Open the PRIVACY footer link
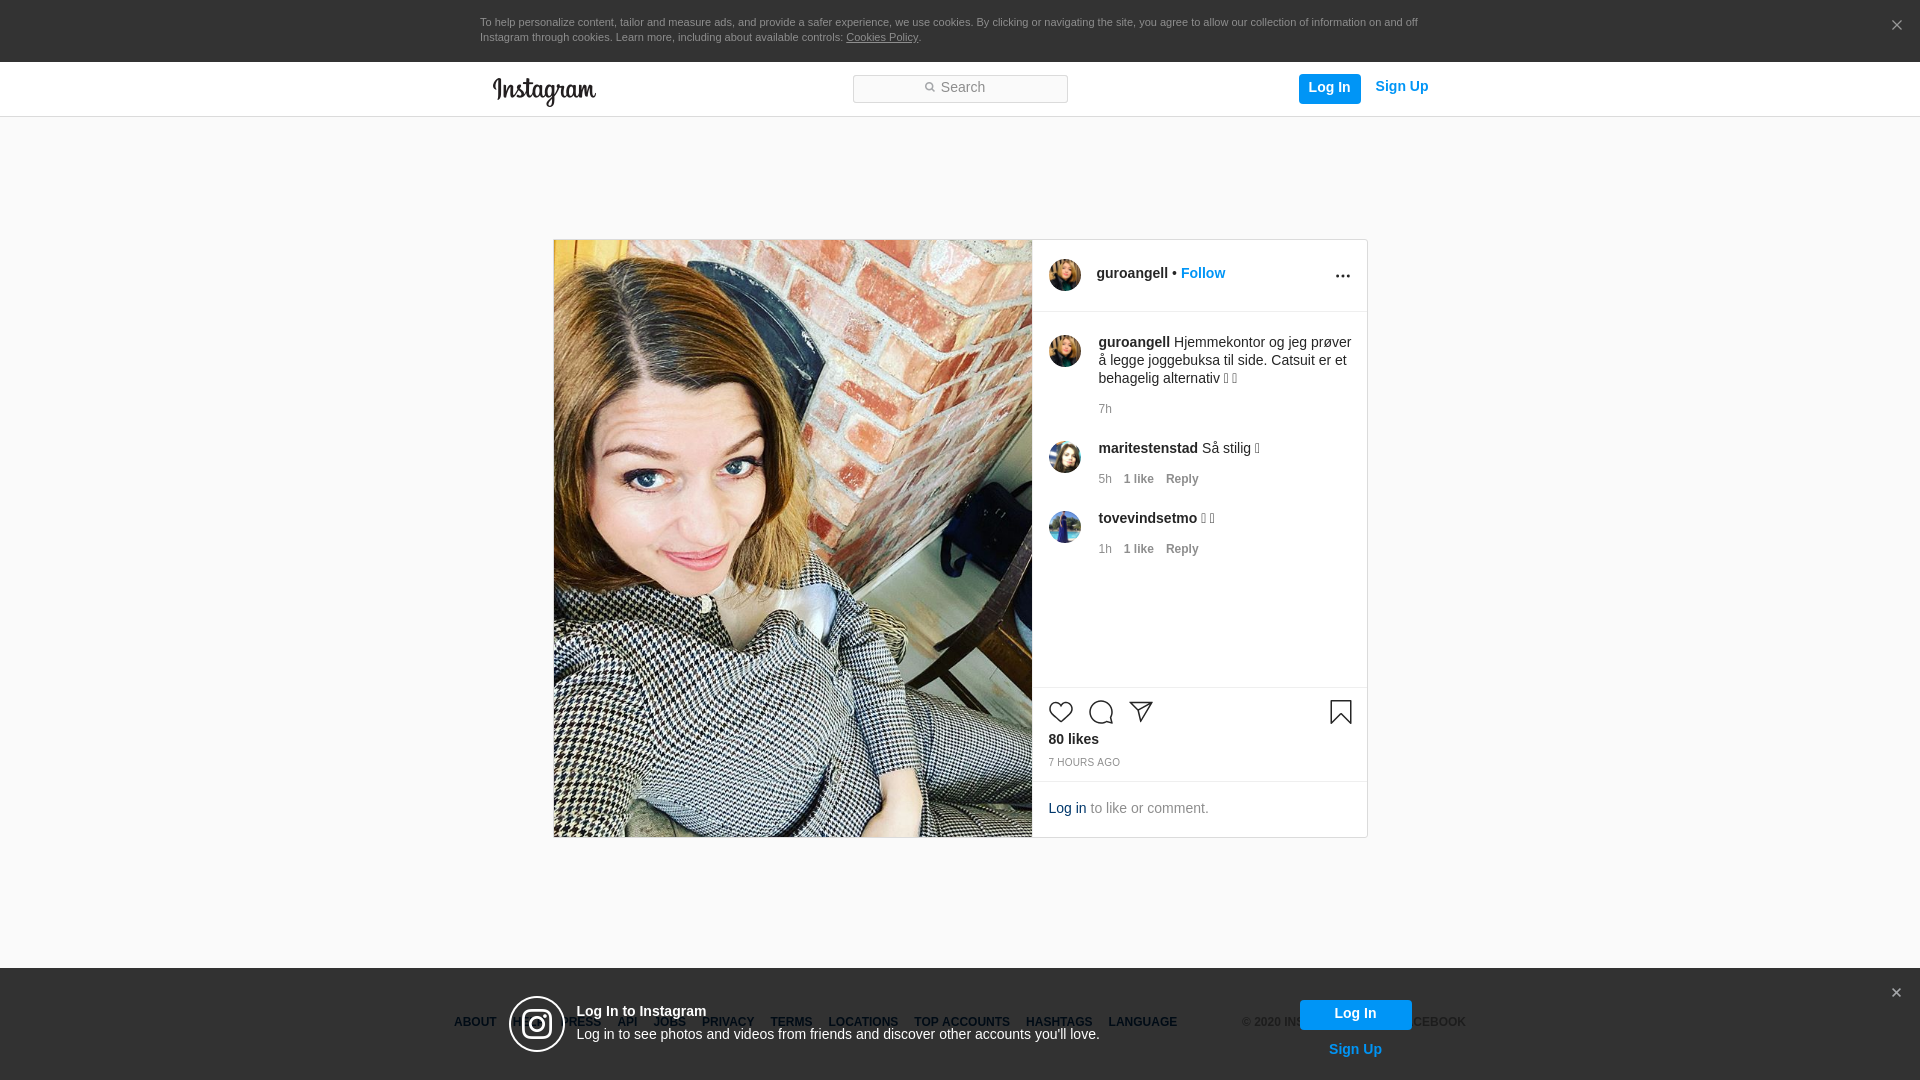The image size is (1920, 1080). coord(728,1022)
